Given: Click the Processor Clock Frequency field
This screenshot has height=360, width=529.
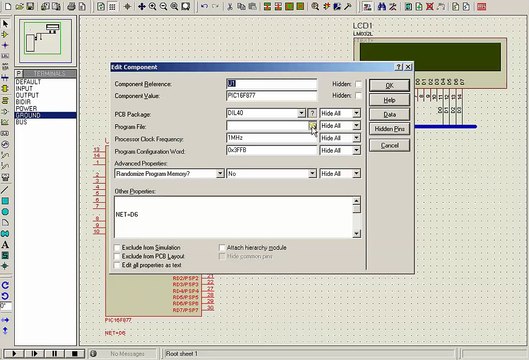Looking at the screenshot, I should click(x=272, y=138).
